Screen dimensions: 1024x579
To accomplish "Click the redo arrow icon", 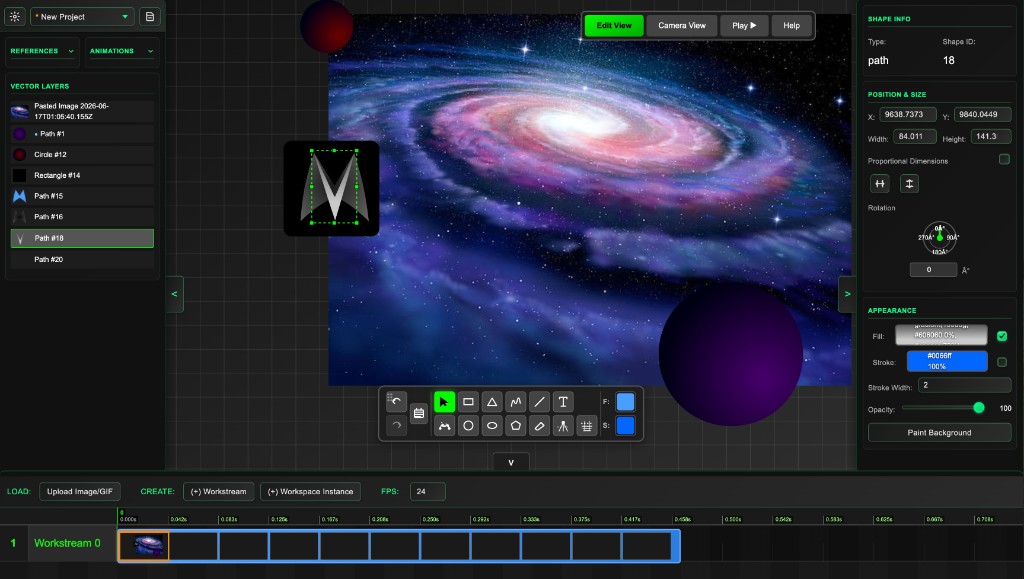I will pyautogui.click(x=396, y=426).
